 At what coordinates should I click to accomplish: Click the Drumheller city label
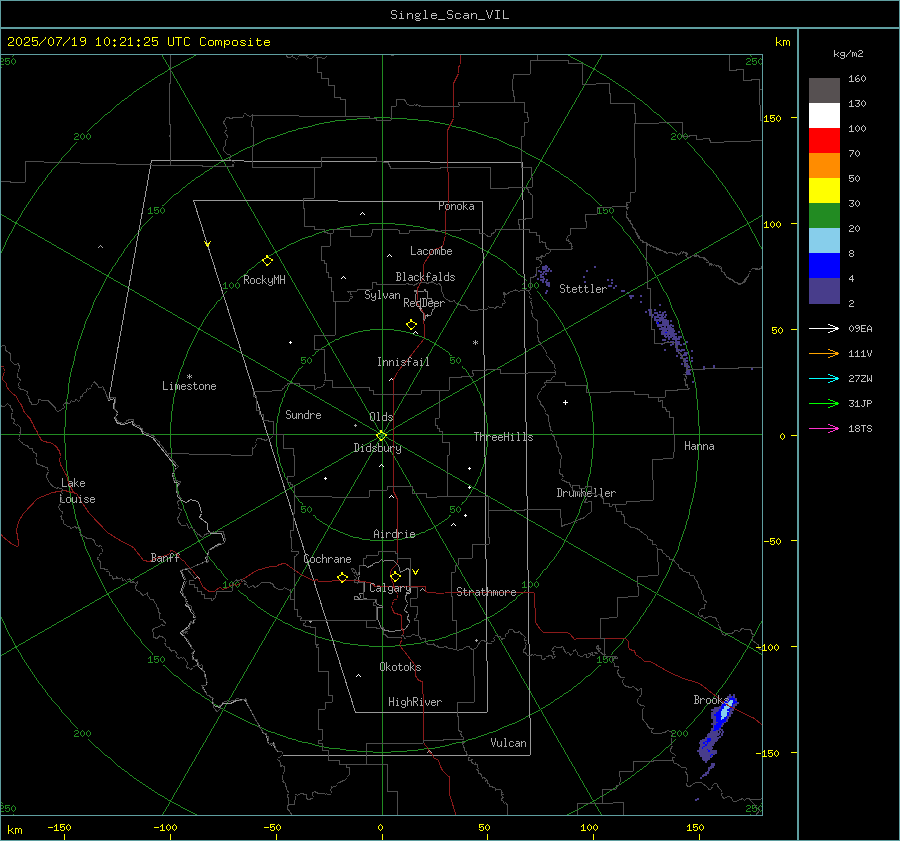click(x=586, y=493)
